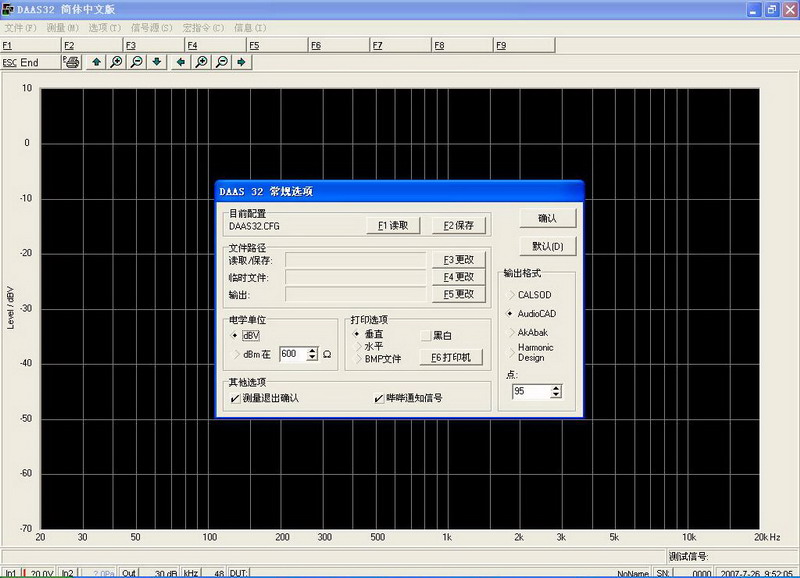Click the left arrow toolbar icon
Image resolution: width=800 pixels, height=578 pixels.
(x=182, y=62)
